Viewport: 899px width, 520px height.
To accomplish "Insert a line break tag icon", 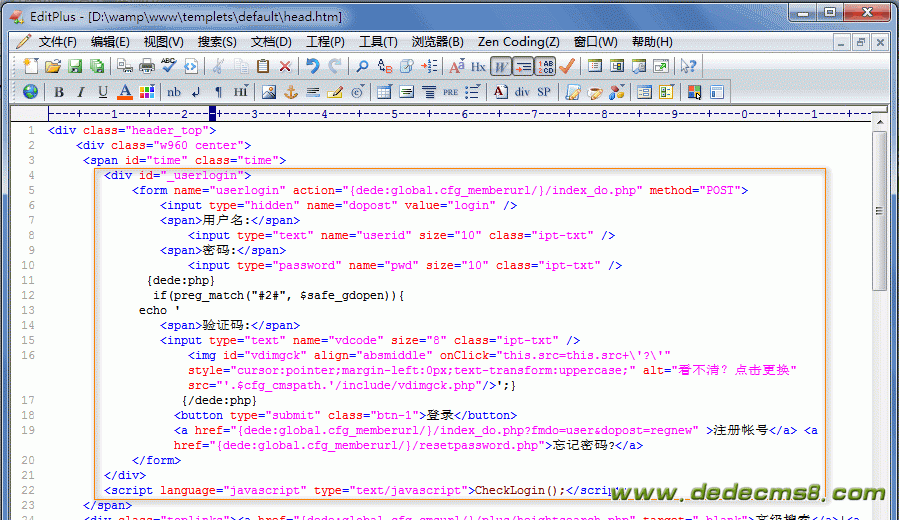I will pyautogui.click(x=196, y=92).
